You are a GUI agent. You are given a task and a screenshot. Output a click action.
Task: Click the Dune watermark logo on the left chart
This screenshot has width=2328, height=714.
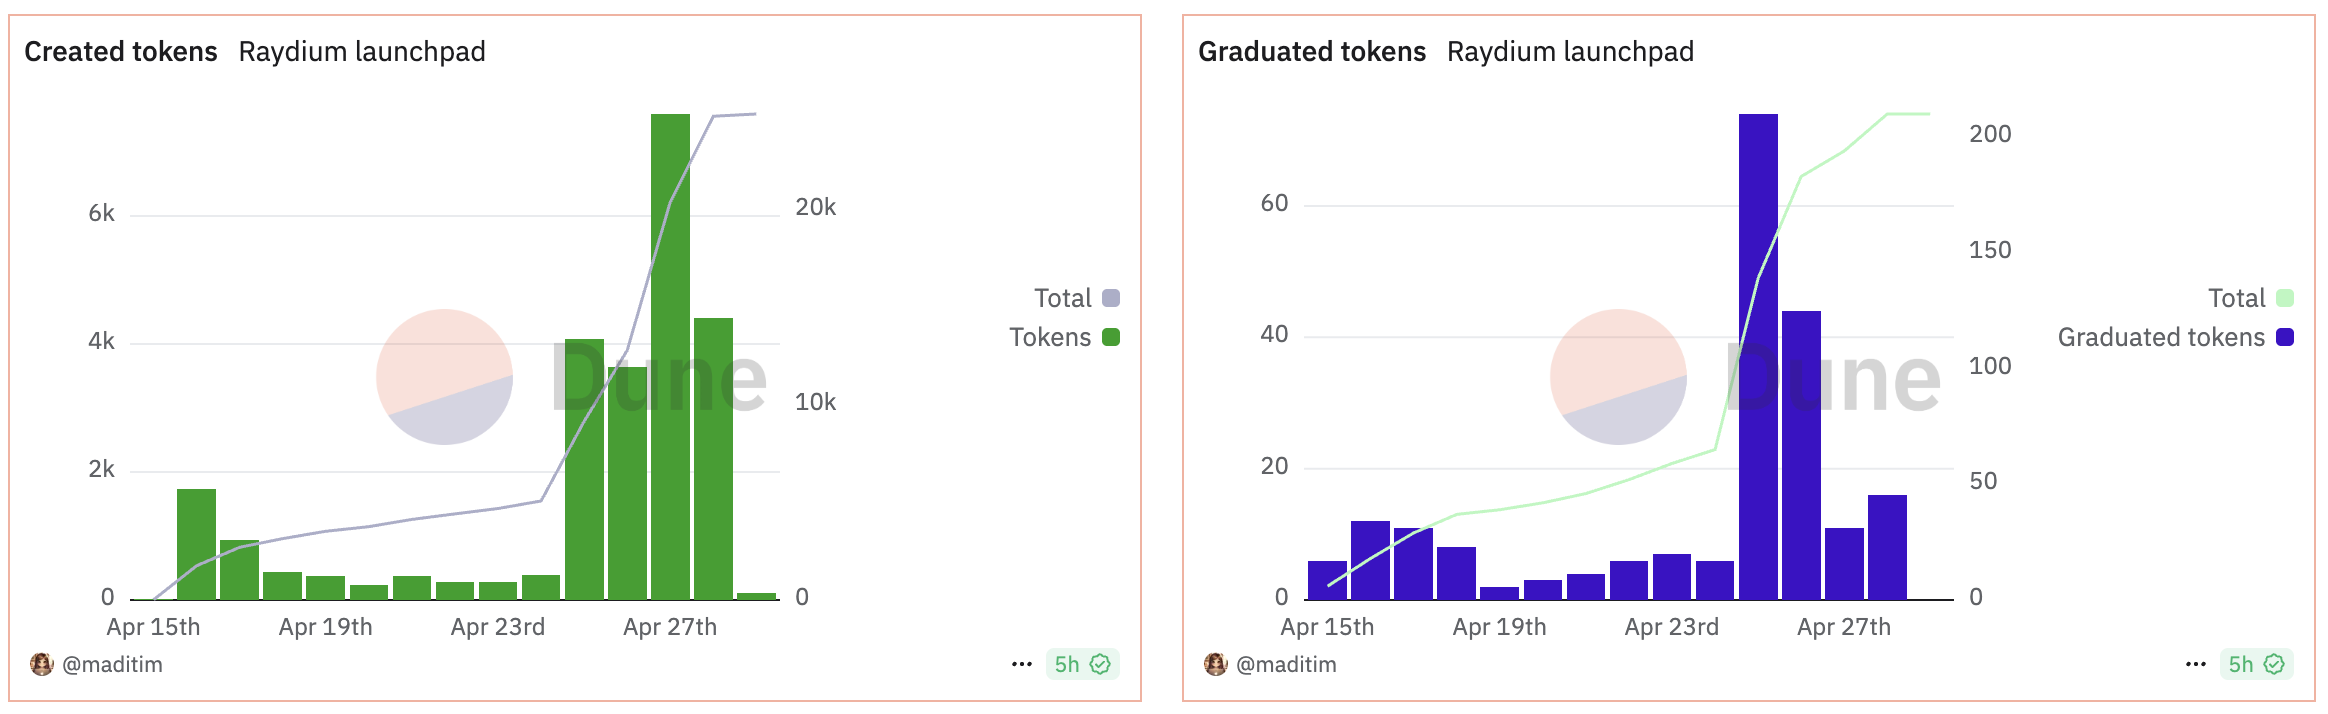pos(659,378)
